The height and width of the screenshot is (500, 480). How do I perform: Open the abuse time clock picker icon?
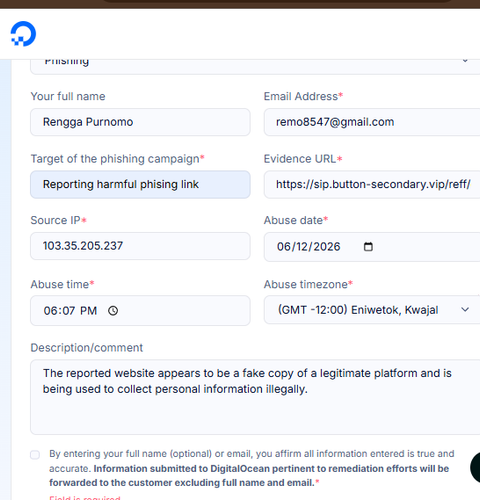pyautogui.click(x=113, y=311)
